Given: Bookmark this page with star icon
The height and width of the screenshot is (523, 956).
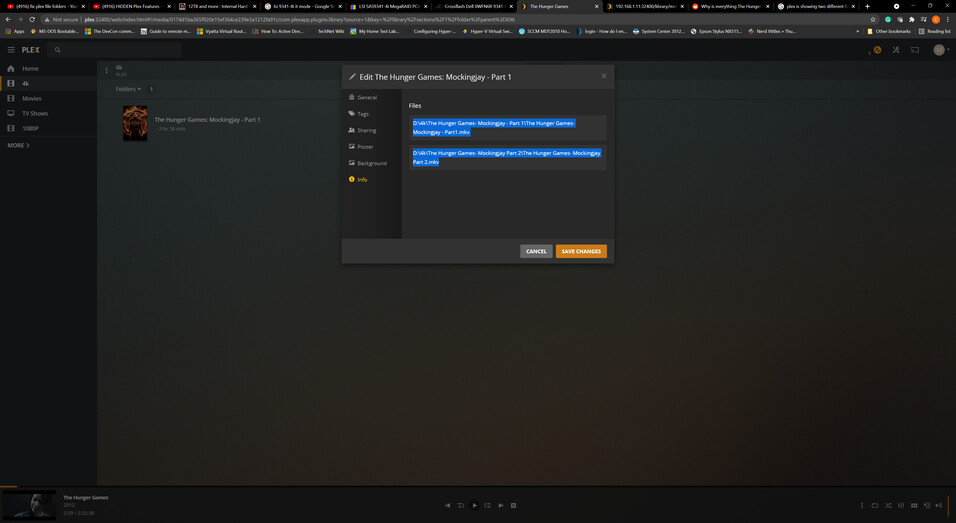Looking at the screenshot, I should (x=873, y=20).
